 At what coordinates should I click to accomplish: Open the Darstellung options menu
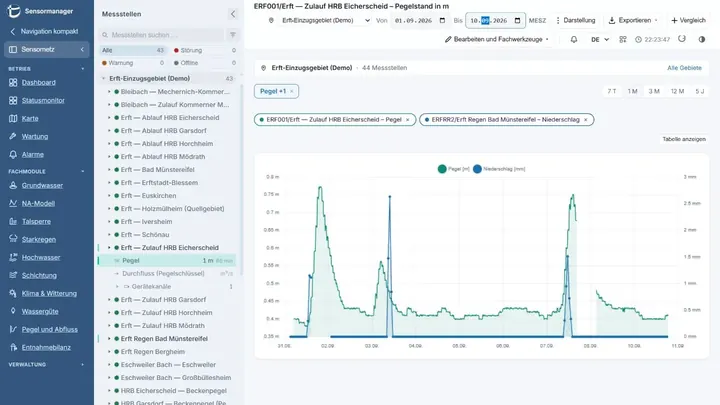pyautogui.click(x=575, y=20)
